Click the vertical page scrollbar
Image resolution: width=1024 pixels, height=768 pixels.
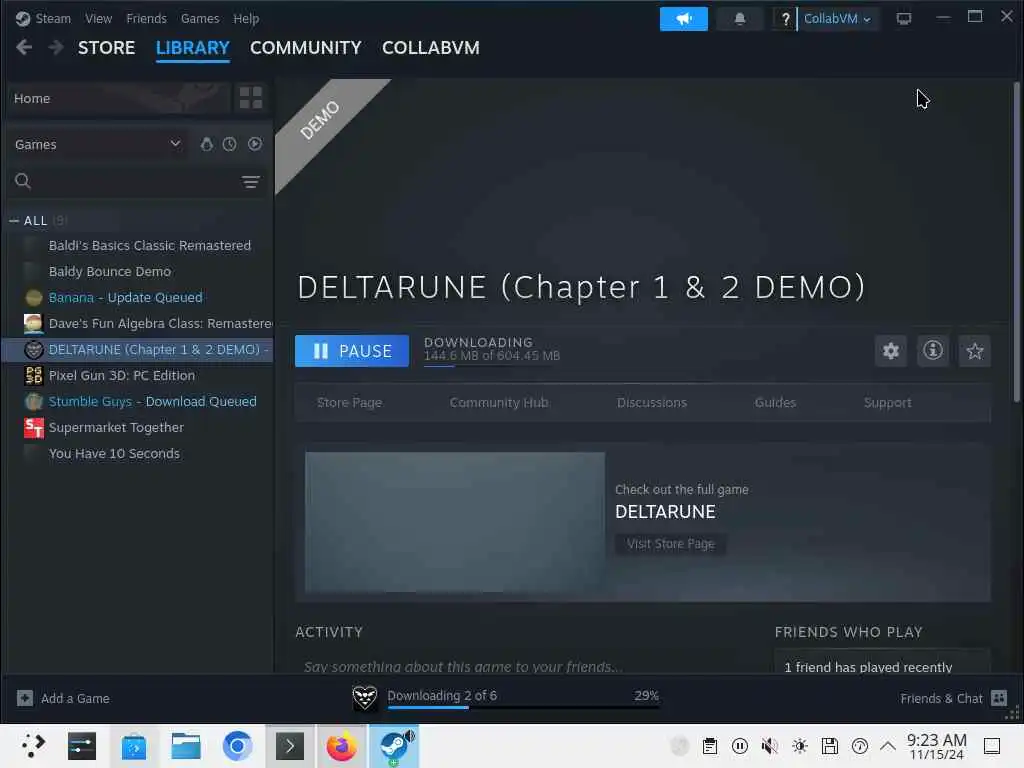1016,242
